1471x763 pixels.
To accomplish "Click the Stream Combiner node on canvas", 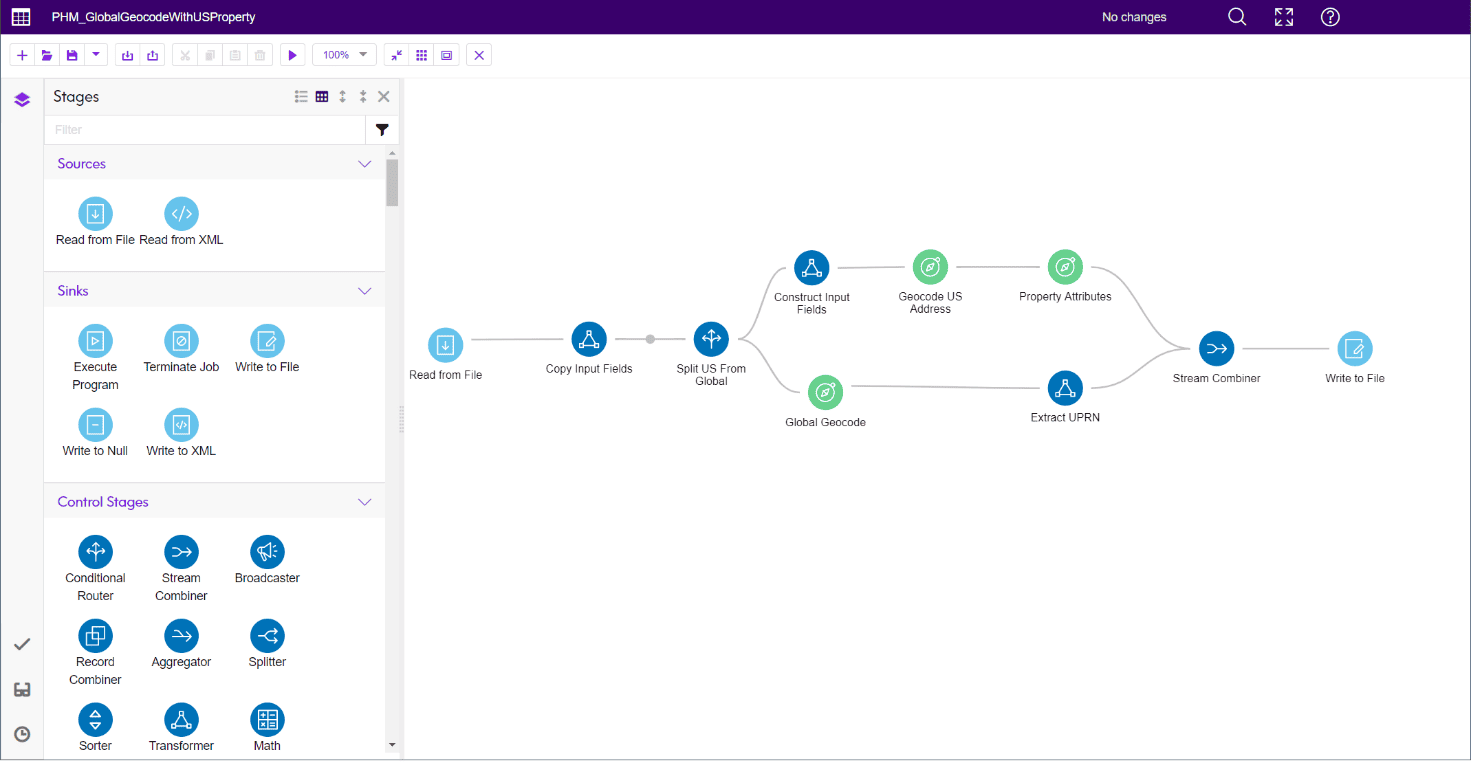I will (1216, 349).
